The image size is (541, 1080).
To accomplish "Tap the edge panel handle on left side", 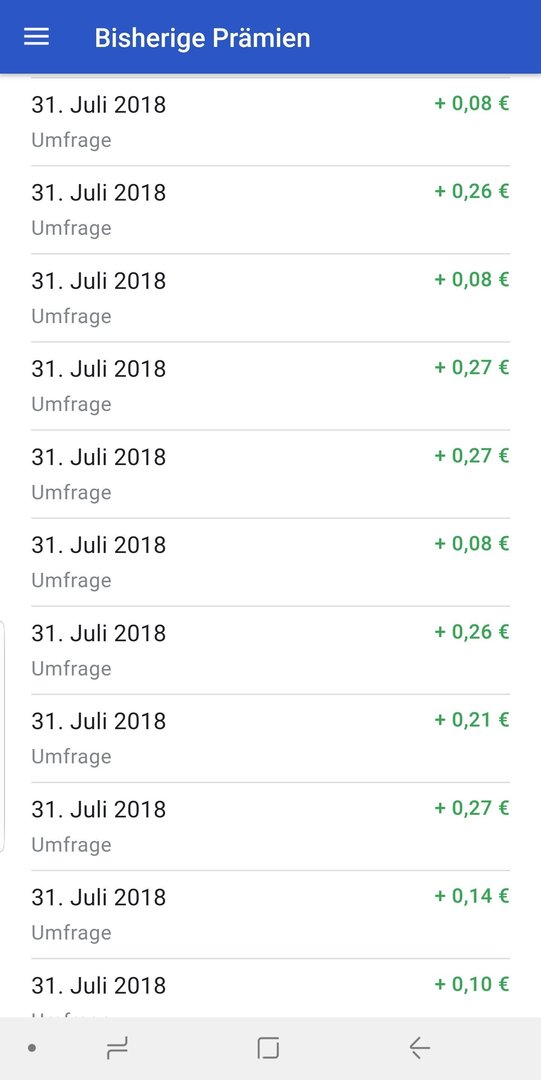I will point(2,736).
